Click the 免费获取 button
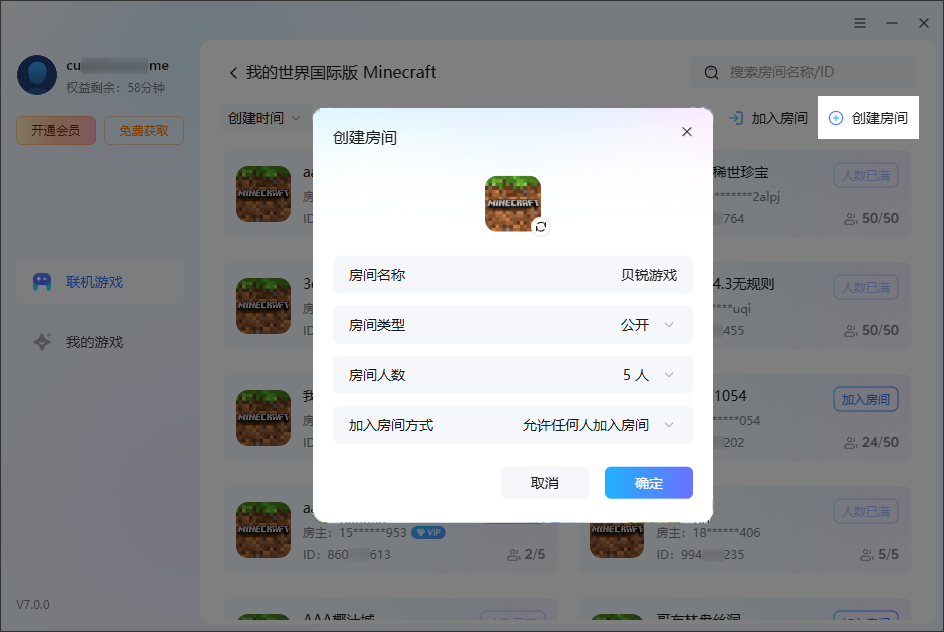The image size is (944, 632). (144, 130)
